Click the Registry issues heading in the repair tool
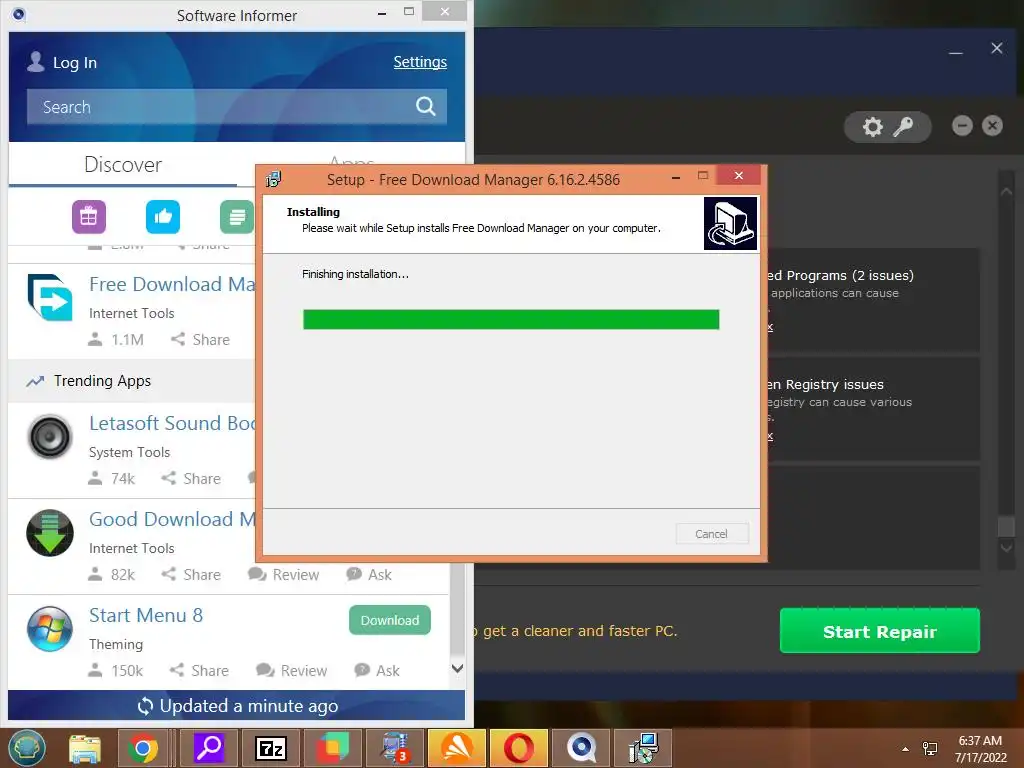Image resolution: width=1024 pixels, height=768 pixels. [826, 385]
